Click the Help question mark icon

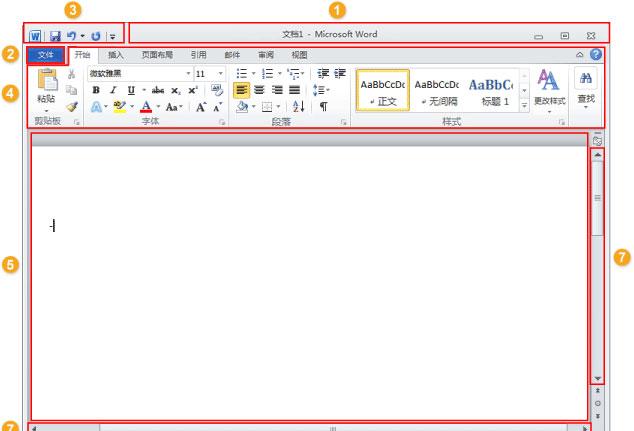[596, 55]
